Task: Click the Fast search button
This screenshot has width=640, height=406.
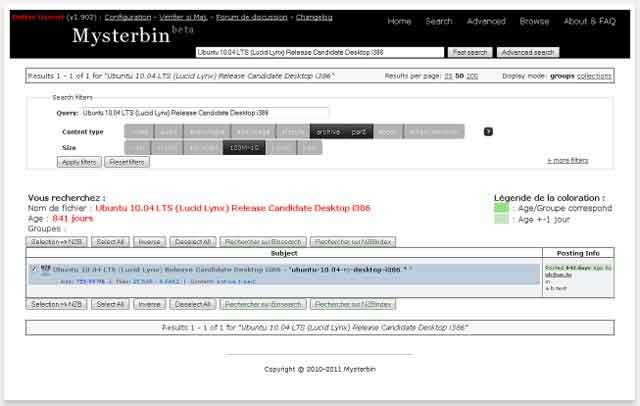Action: [470, 52]
